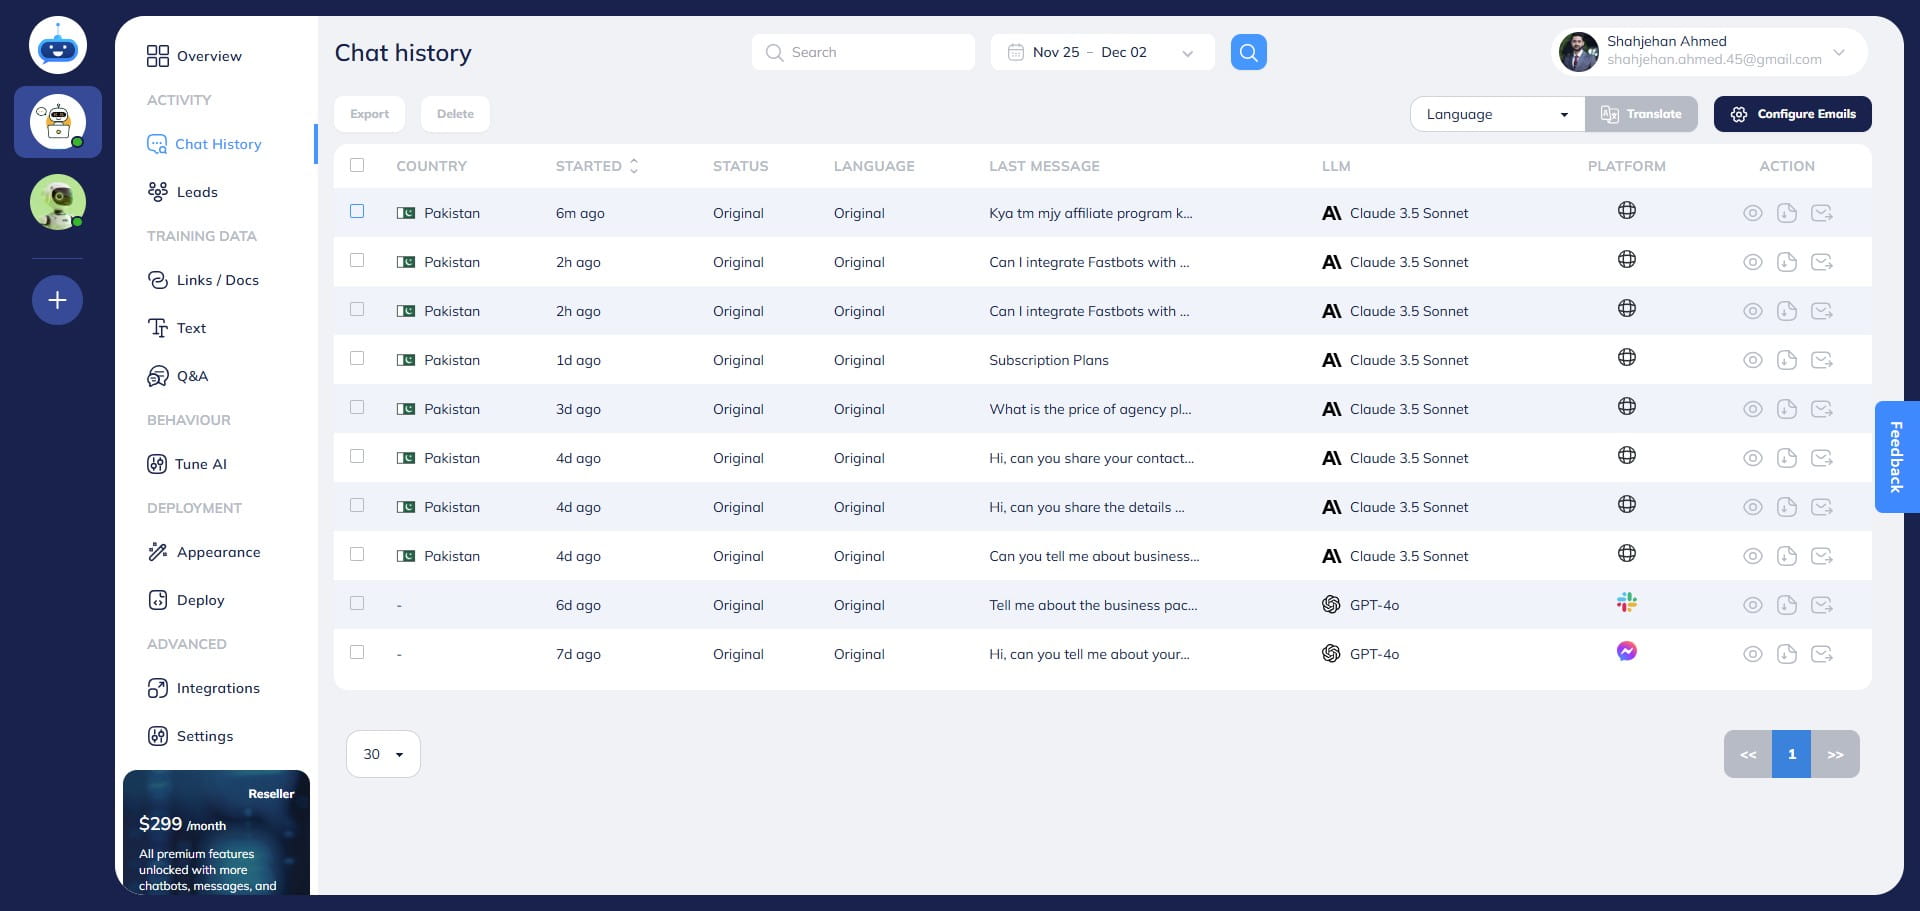Click the Configure Emails button

point(1792,113)
